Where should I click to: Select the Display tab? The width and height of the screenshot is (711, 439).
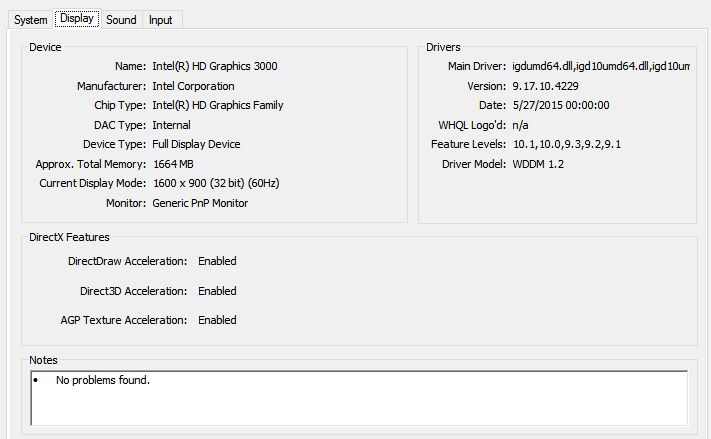click(76, 19)
